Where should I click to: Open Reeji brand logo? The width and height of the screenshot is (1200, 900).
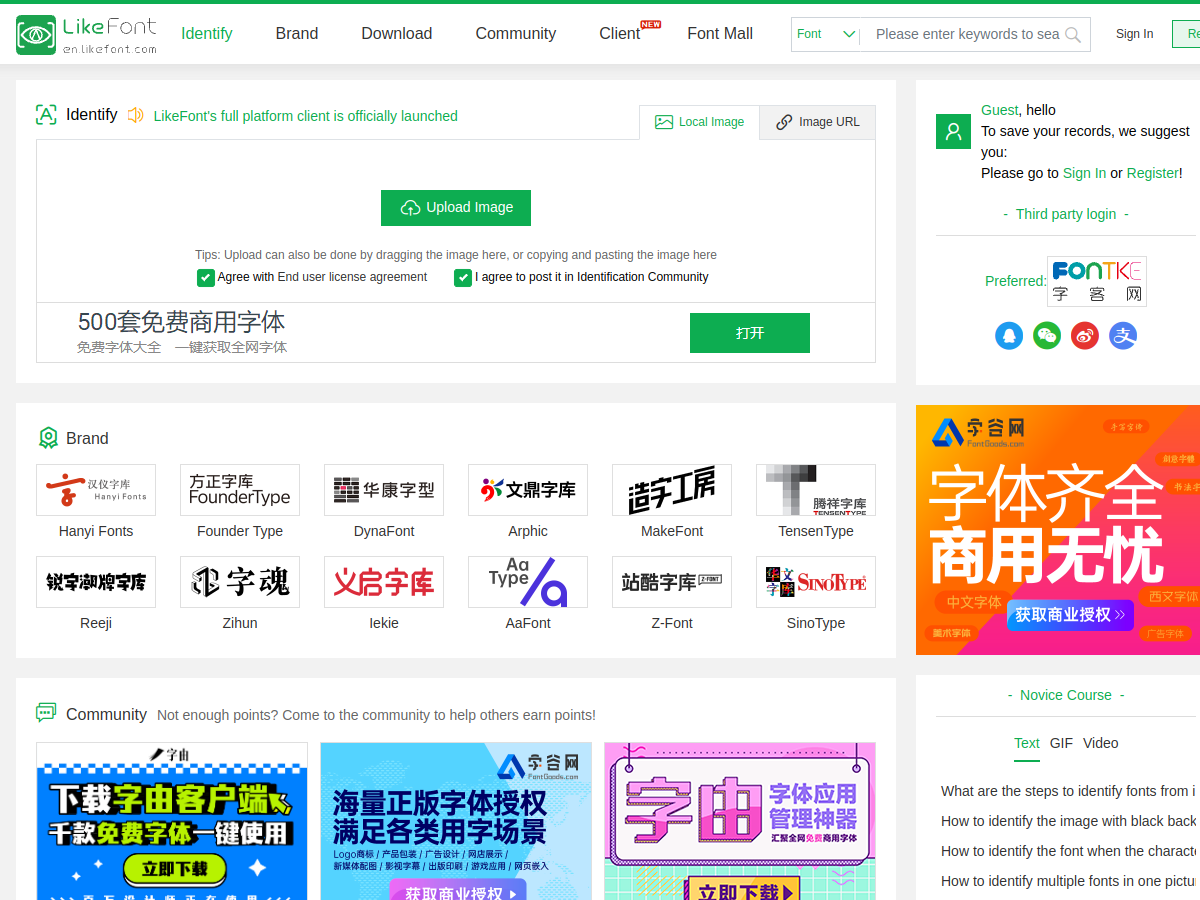click(96, 582)
